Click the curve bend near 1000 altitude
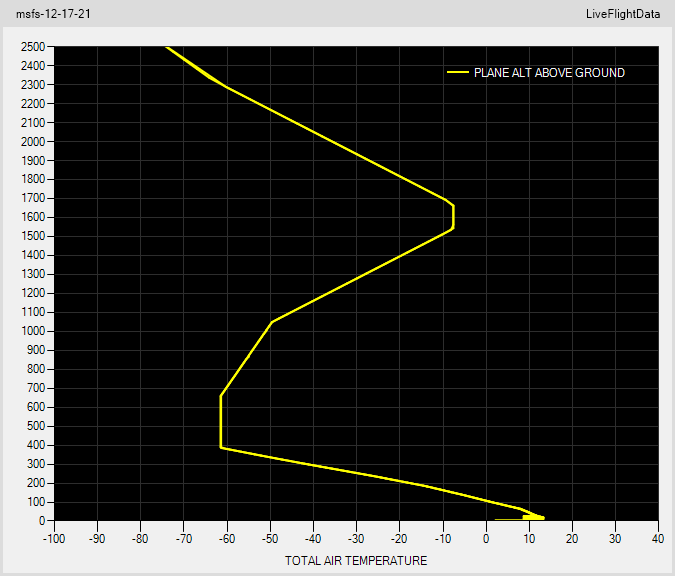The image size is (675, 576). 272,322
